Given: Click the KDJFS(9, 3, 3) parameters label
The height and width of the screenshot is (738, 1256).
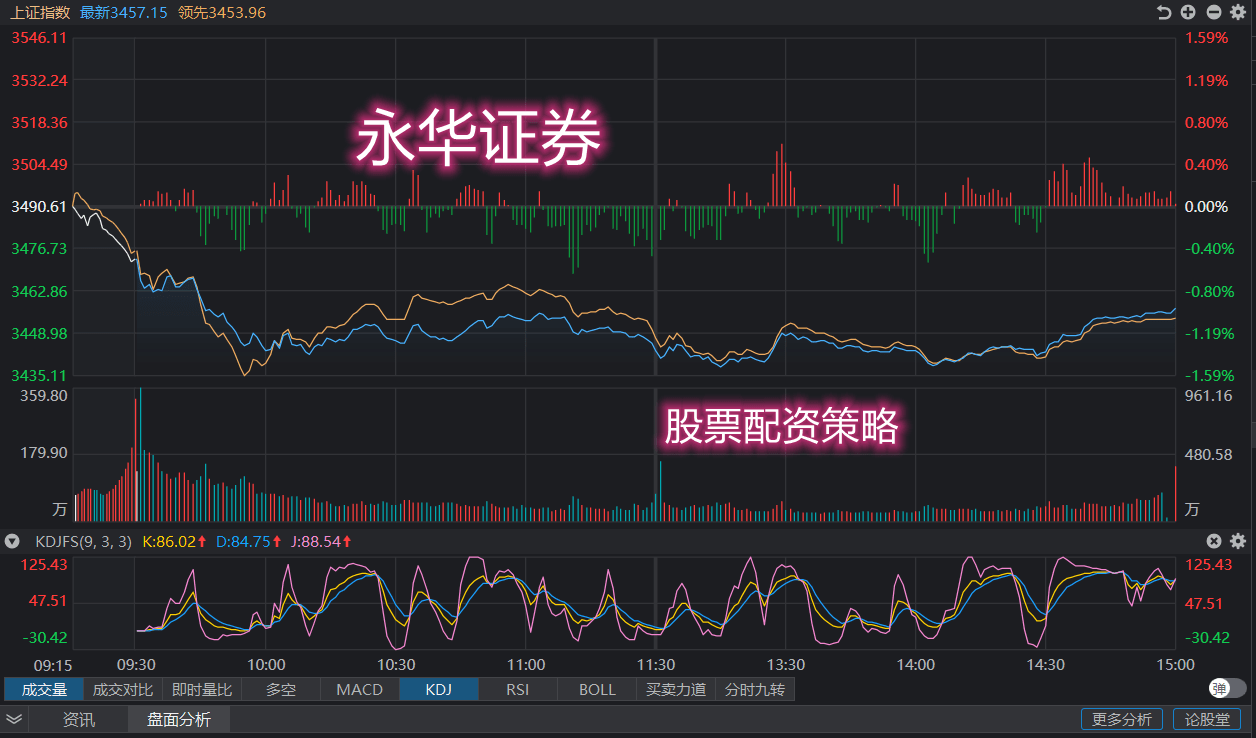Looking at the screenshot, I should tap(83, 541).
